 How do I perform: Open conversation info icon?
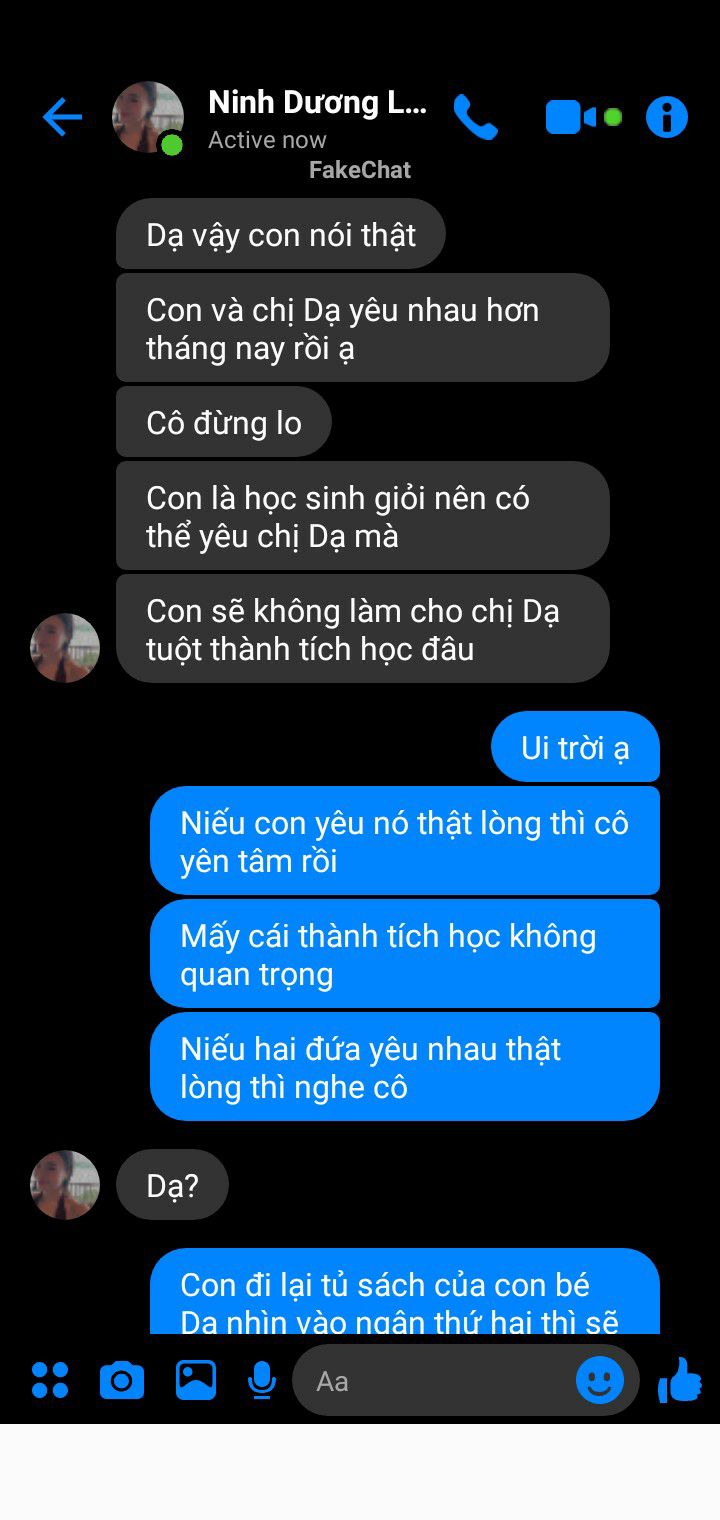coord(667,118)
